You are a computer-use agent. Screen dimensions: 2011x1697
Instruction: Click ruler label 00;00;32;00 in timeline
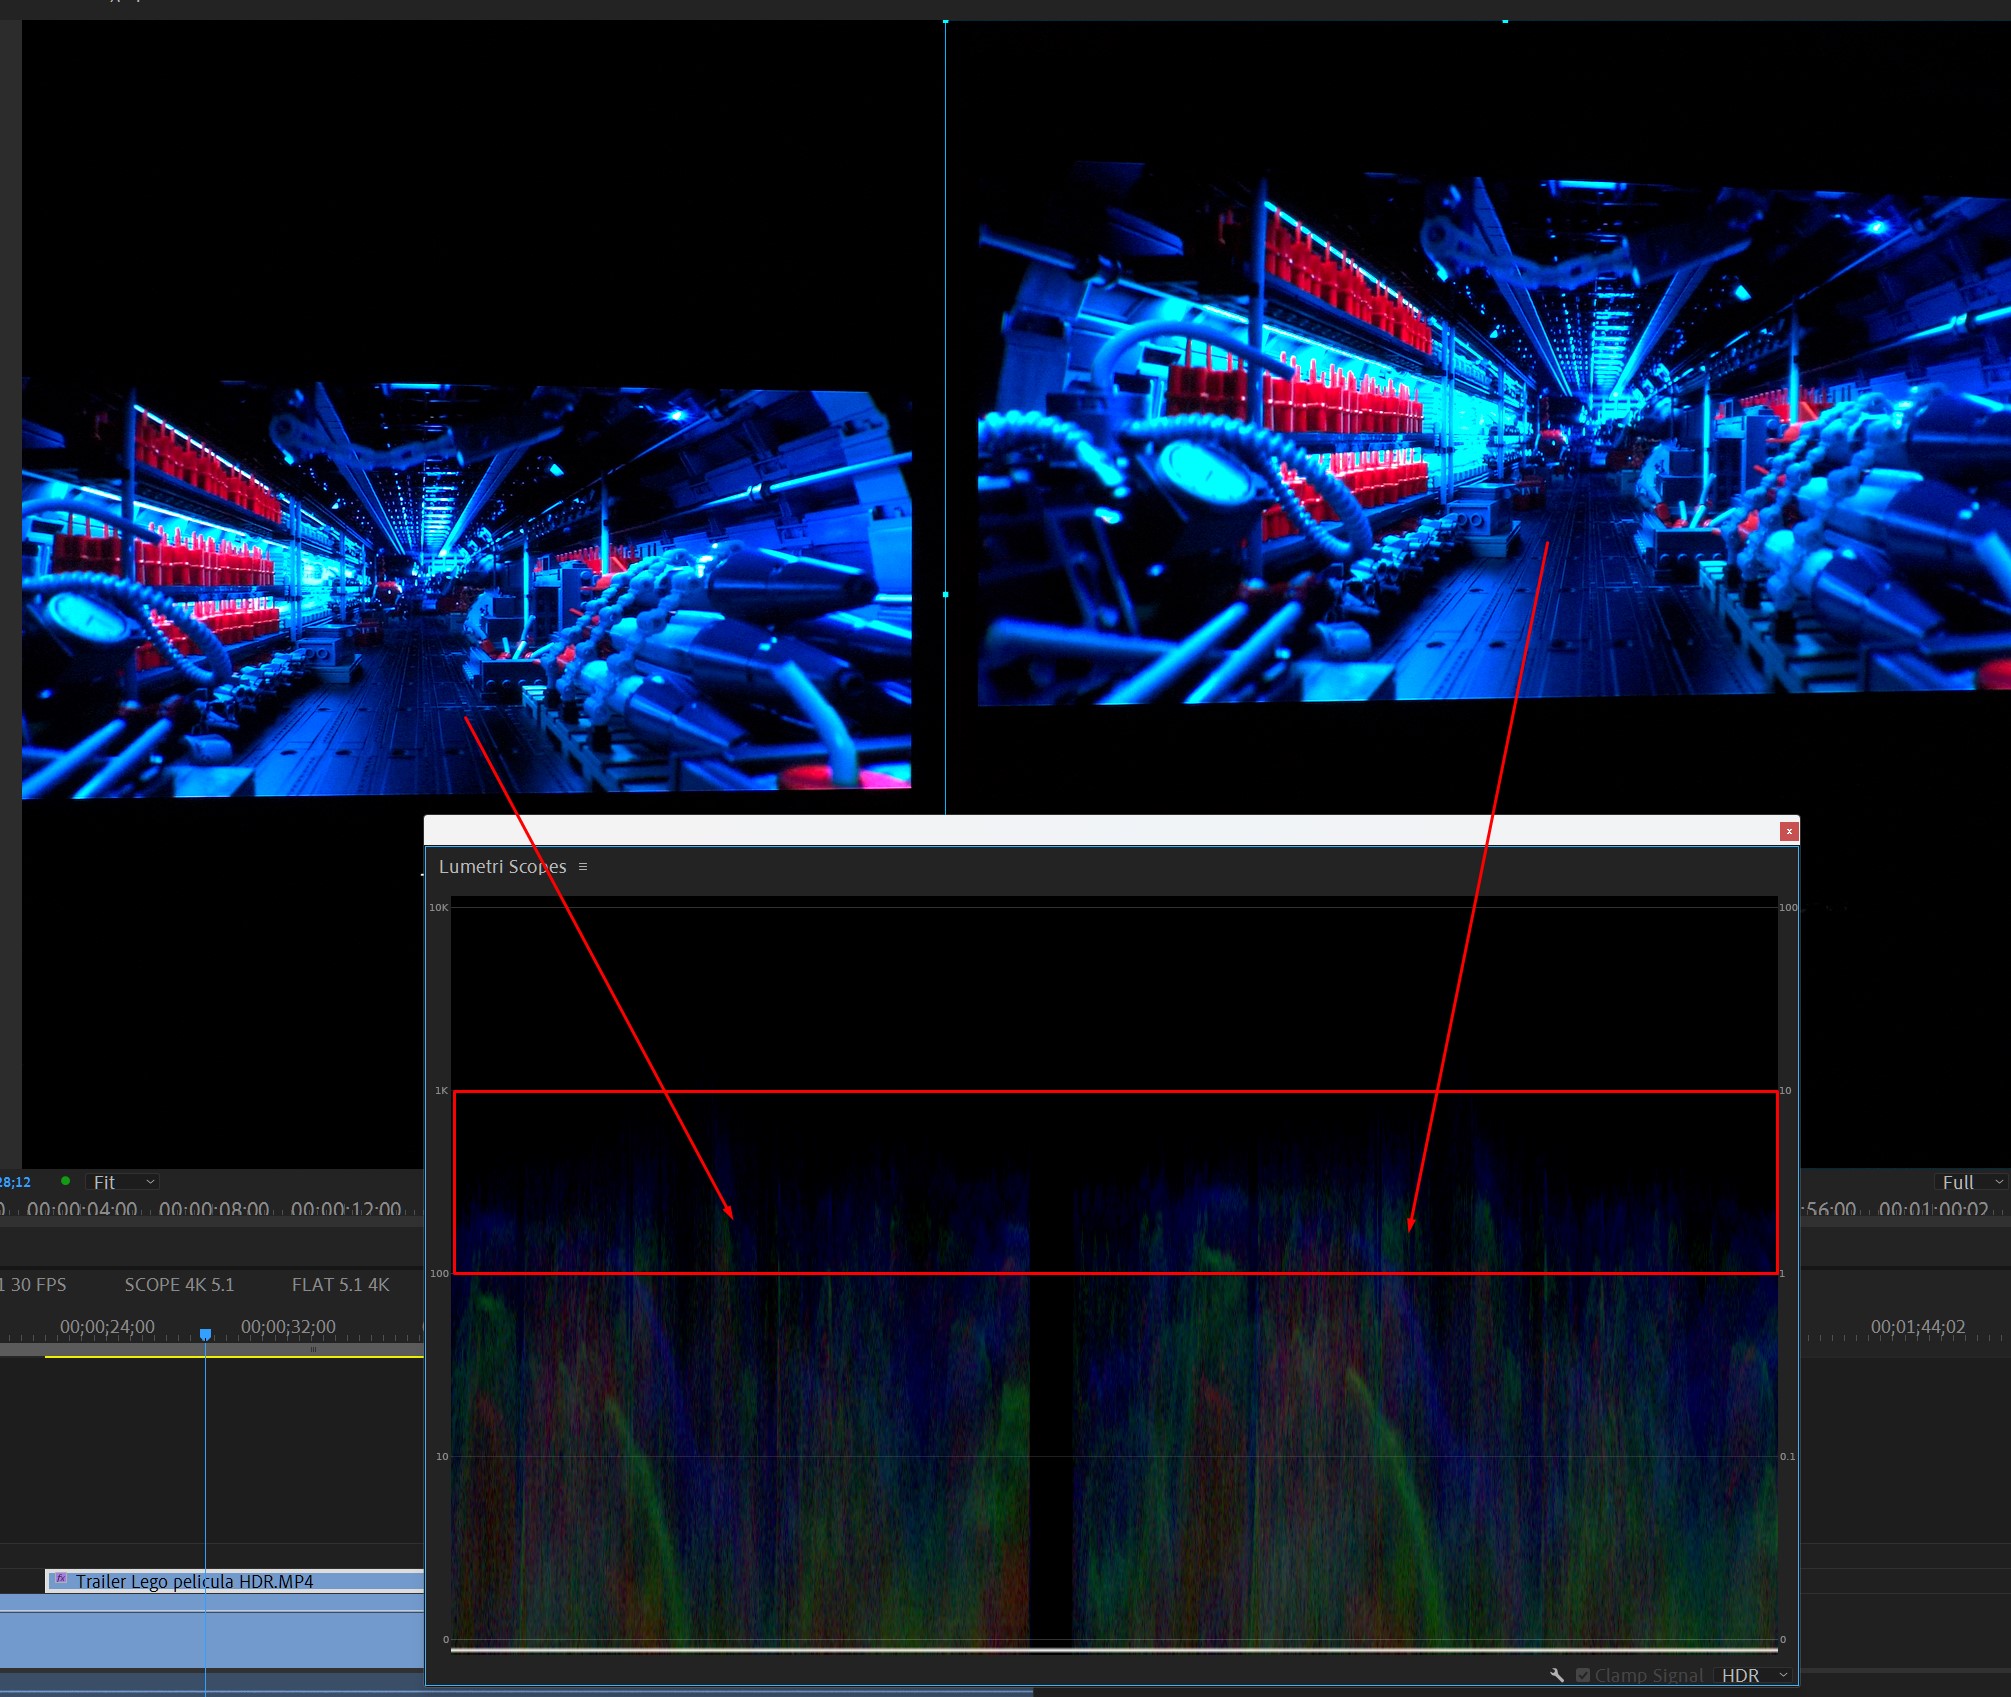[x=288, y=1327]
